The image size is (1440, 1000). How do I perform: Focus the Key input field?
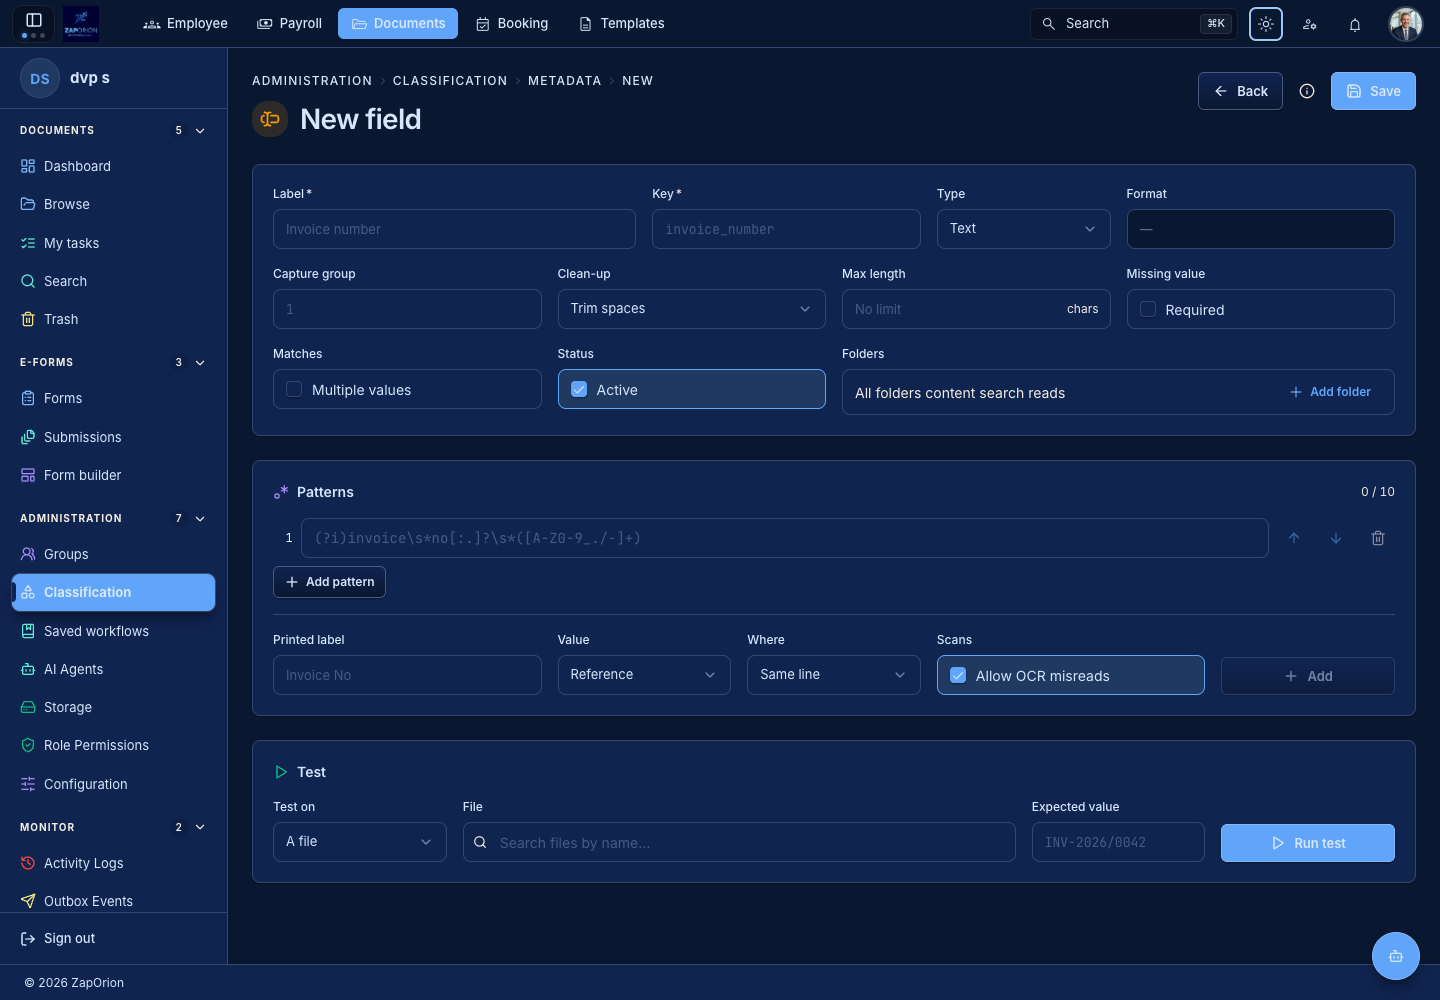[786, 229]
